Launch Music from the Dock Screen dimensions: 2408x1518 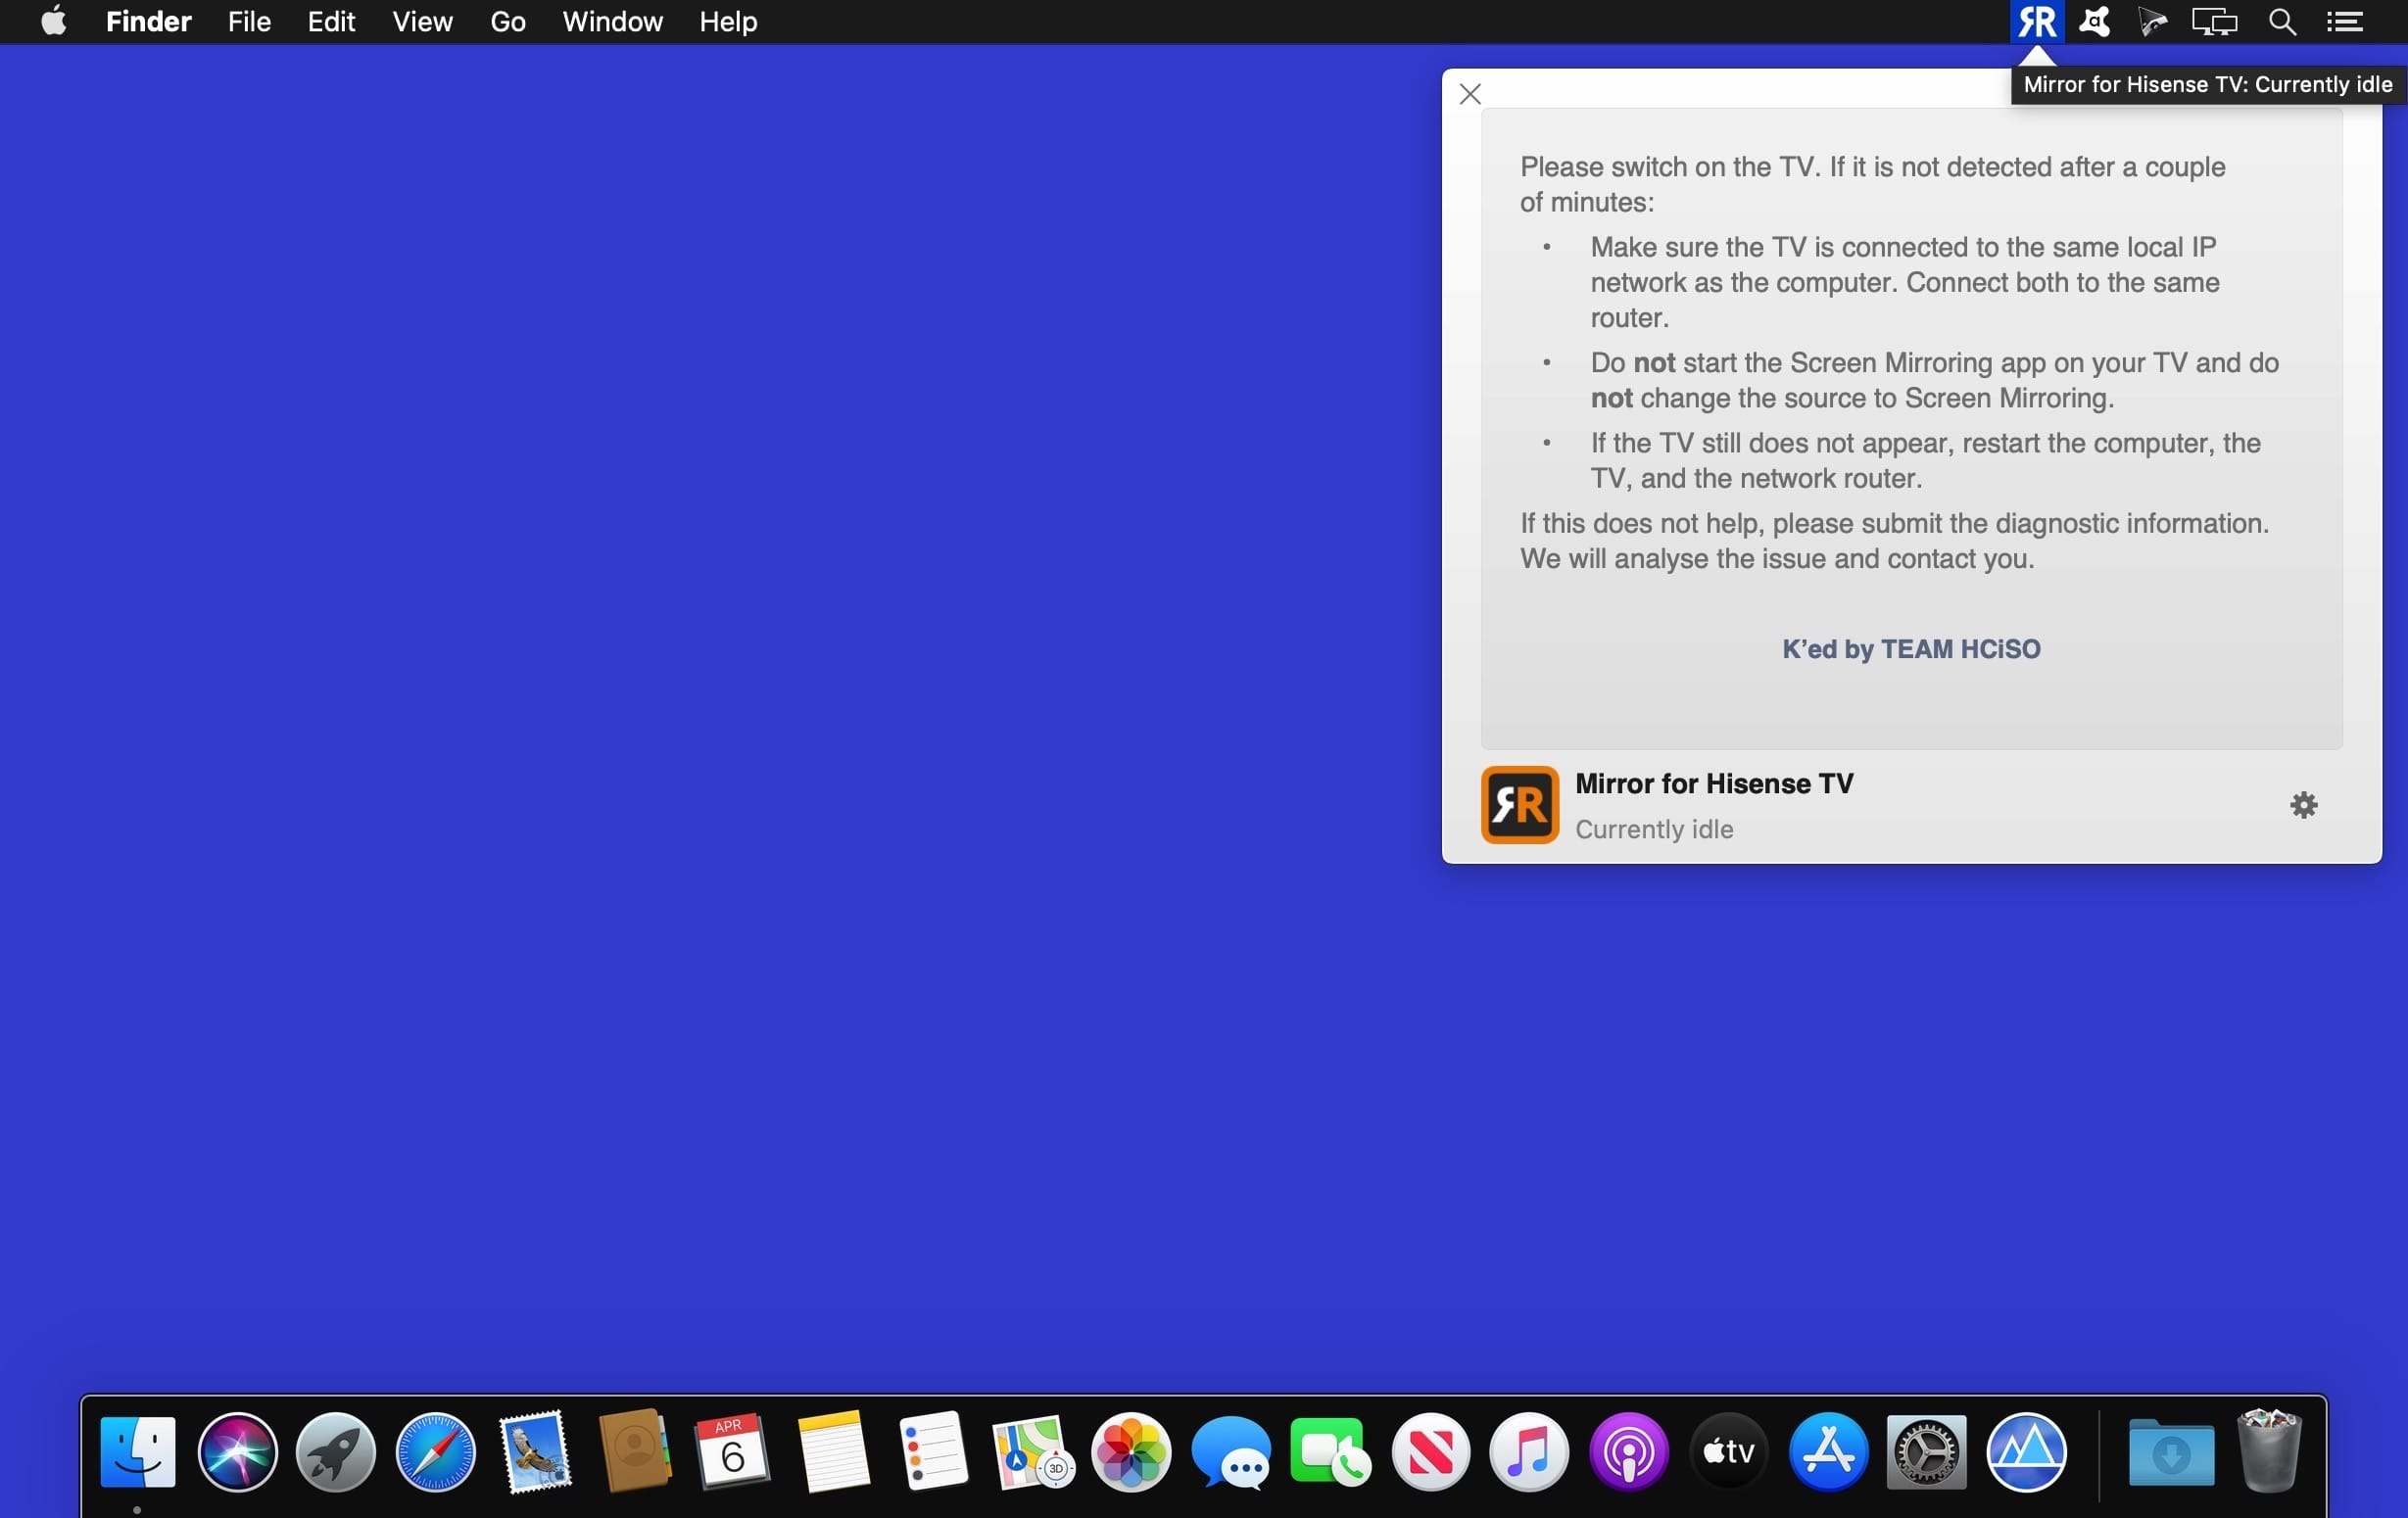coord(1529,1452)
